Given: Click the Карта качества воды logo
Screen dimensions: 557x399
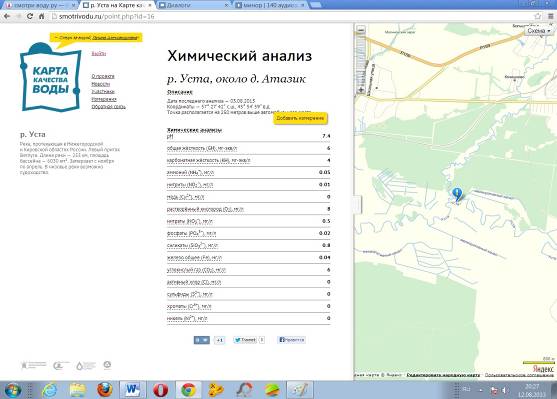Looking at the screenshot, I should (50, 77).
